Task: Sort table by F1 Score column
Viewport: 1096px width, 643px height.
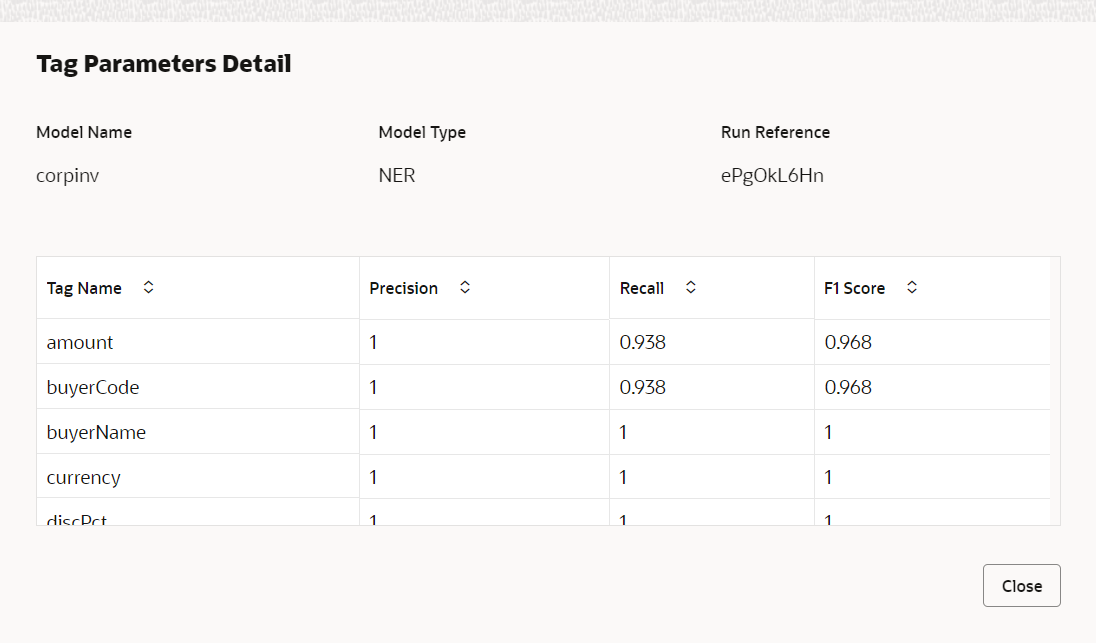Action: (911, 287)
